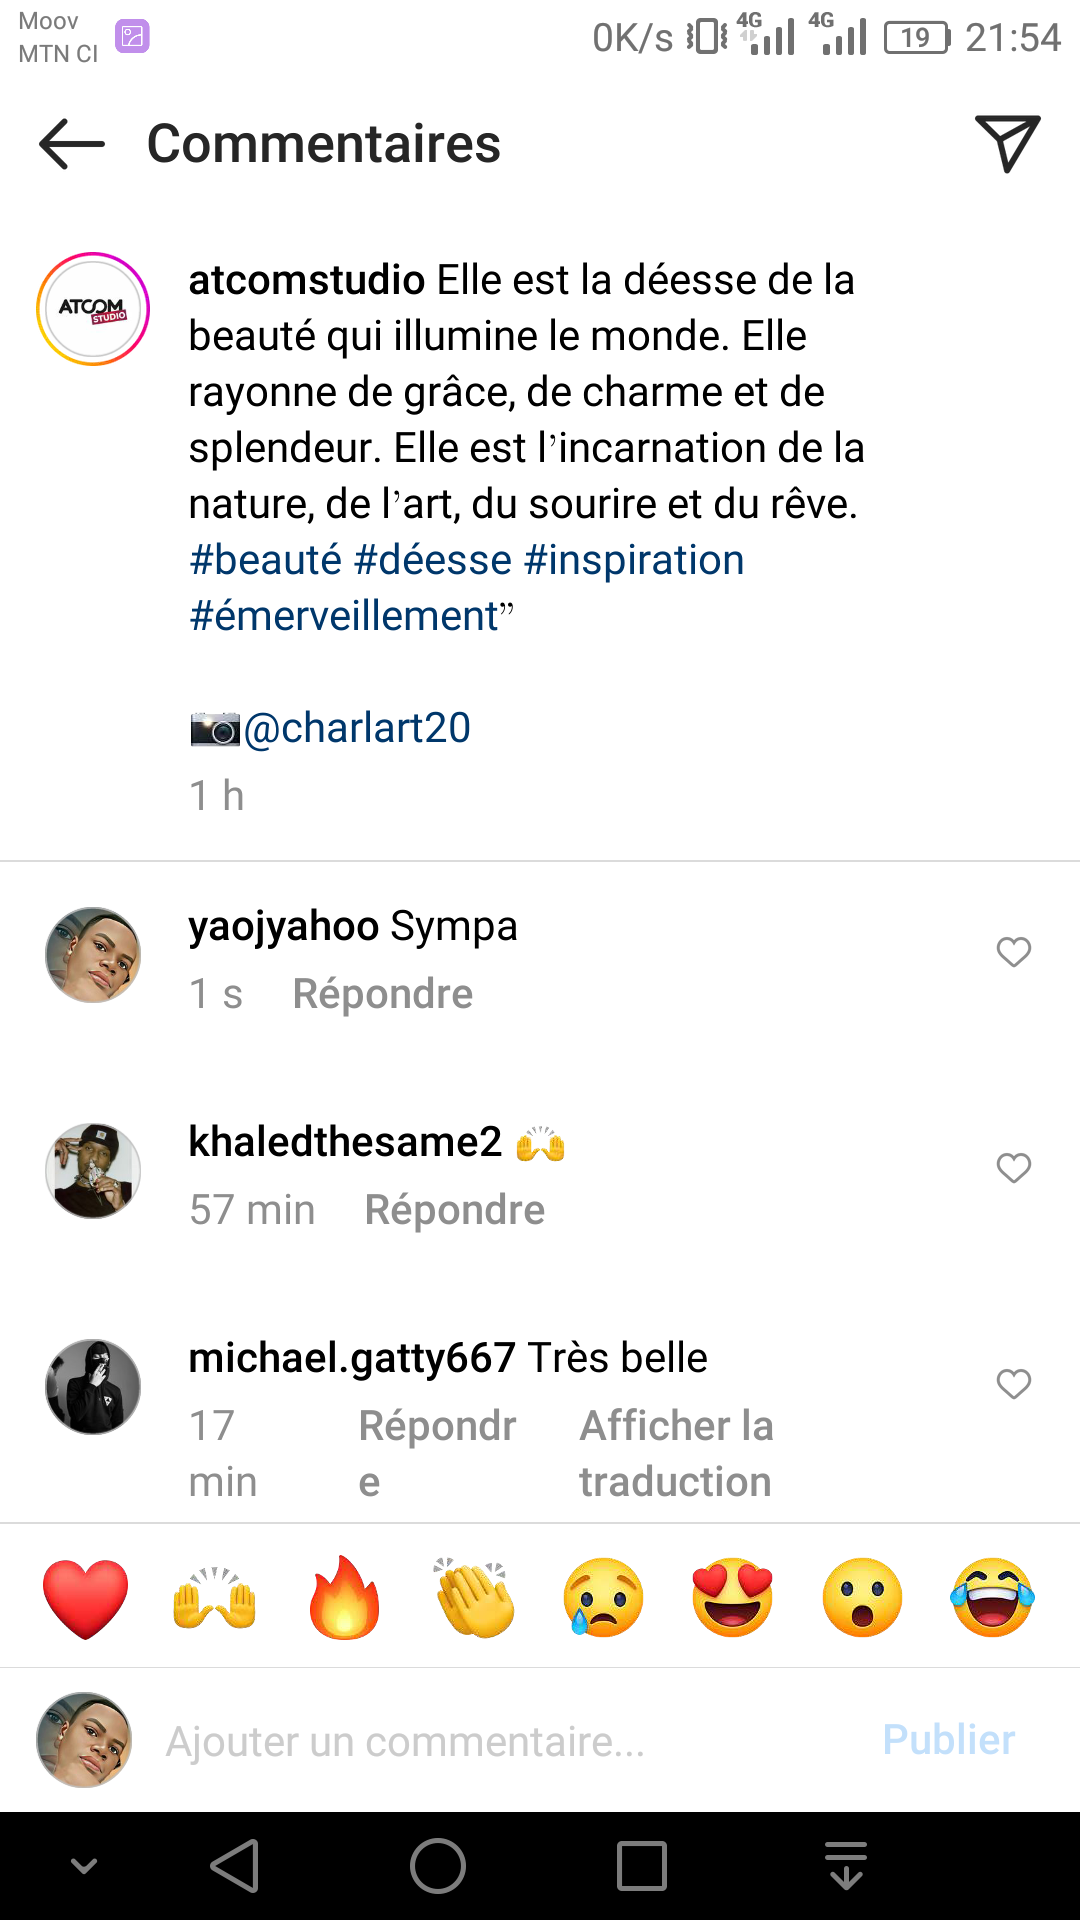Show translation of michael.gatty667's comment
This screenshot has width=1080, height=1920.
point(676,1453)
